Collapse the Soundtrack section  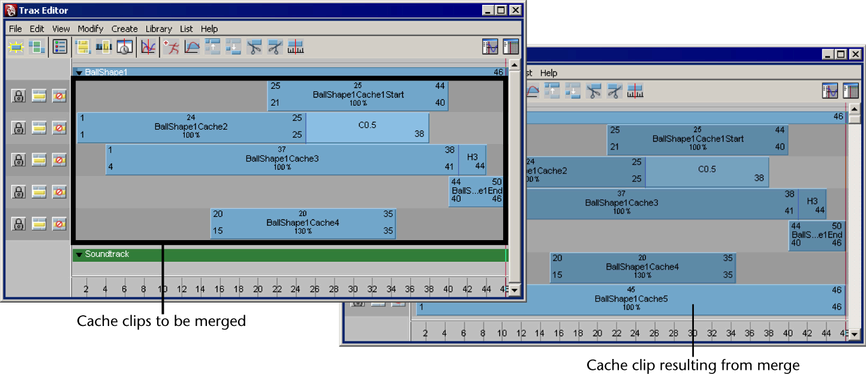click(x=79, y=255)
